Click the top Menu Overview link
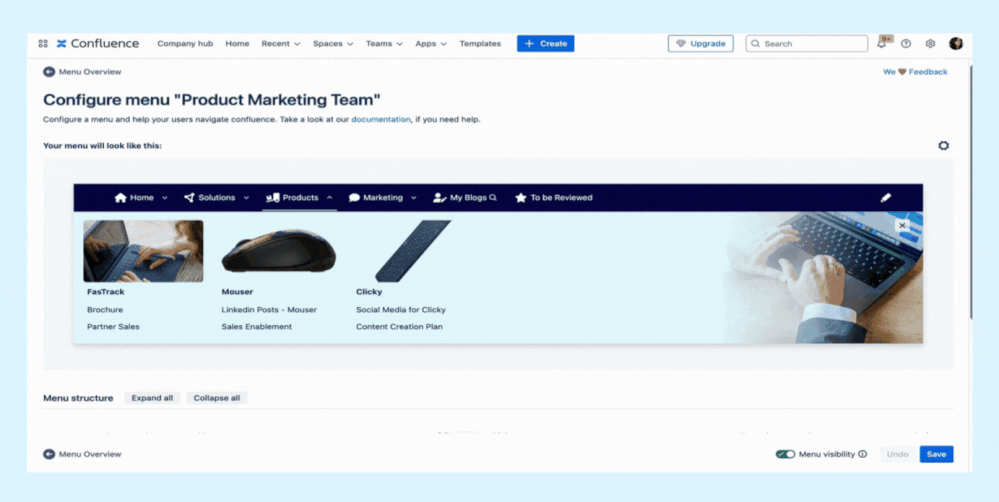 90,72
